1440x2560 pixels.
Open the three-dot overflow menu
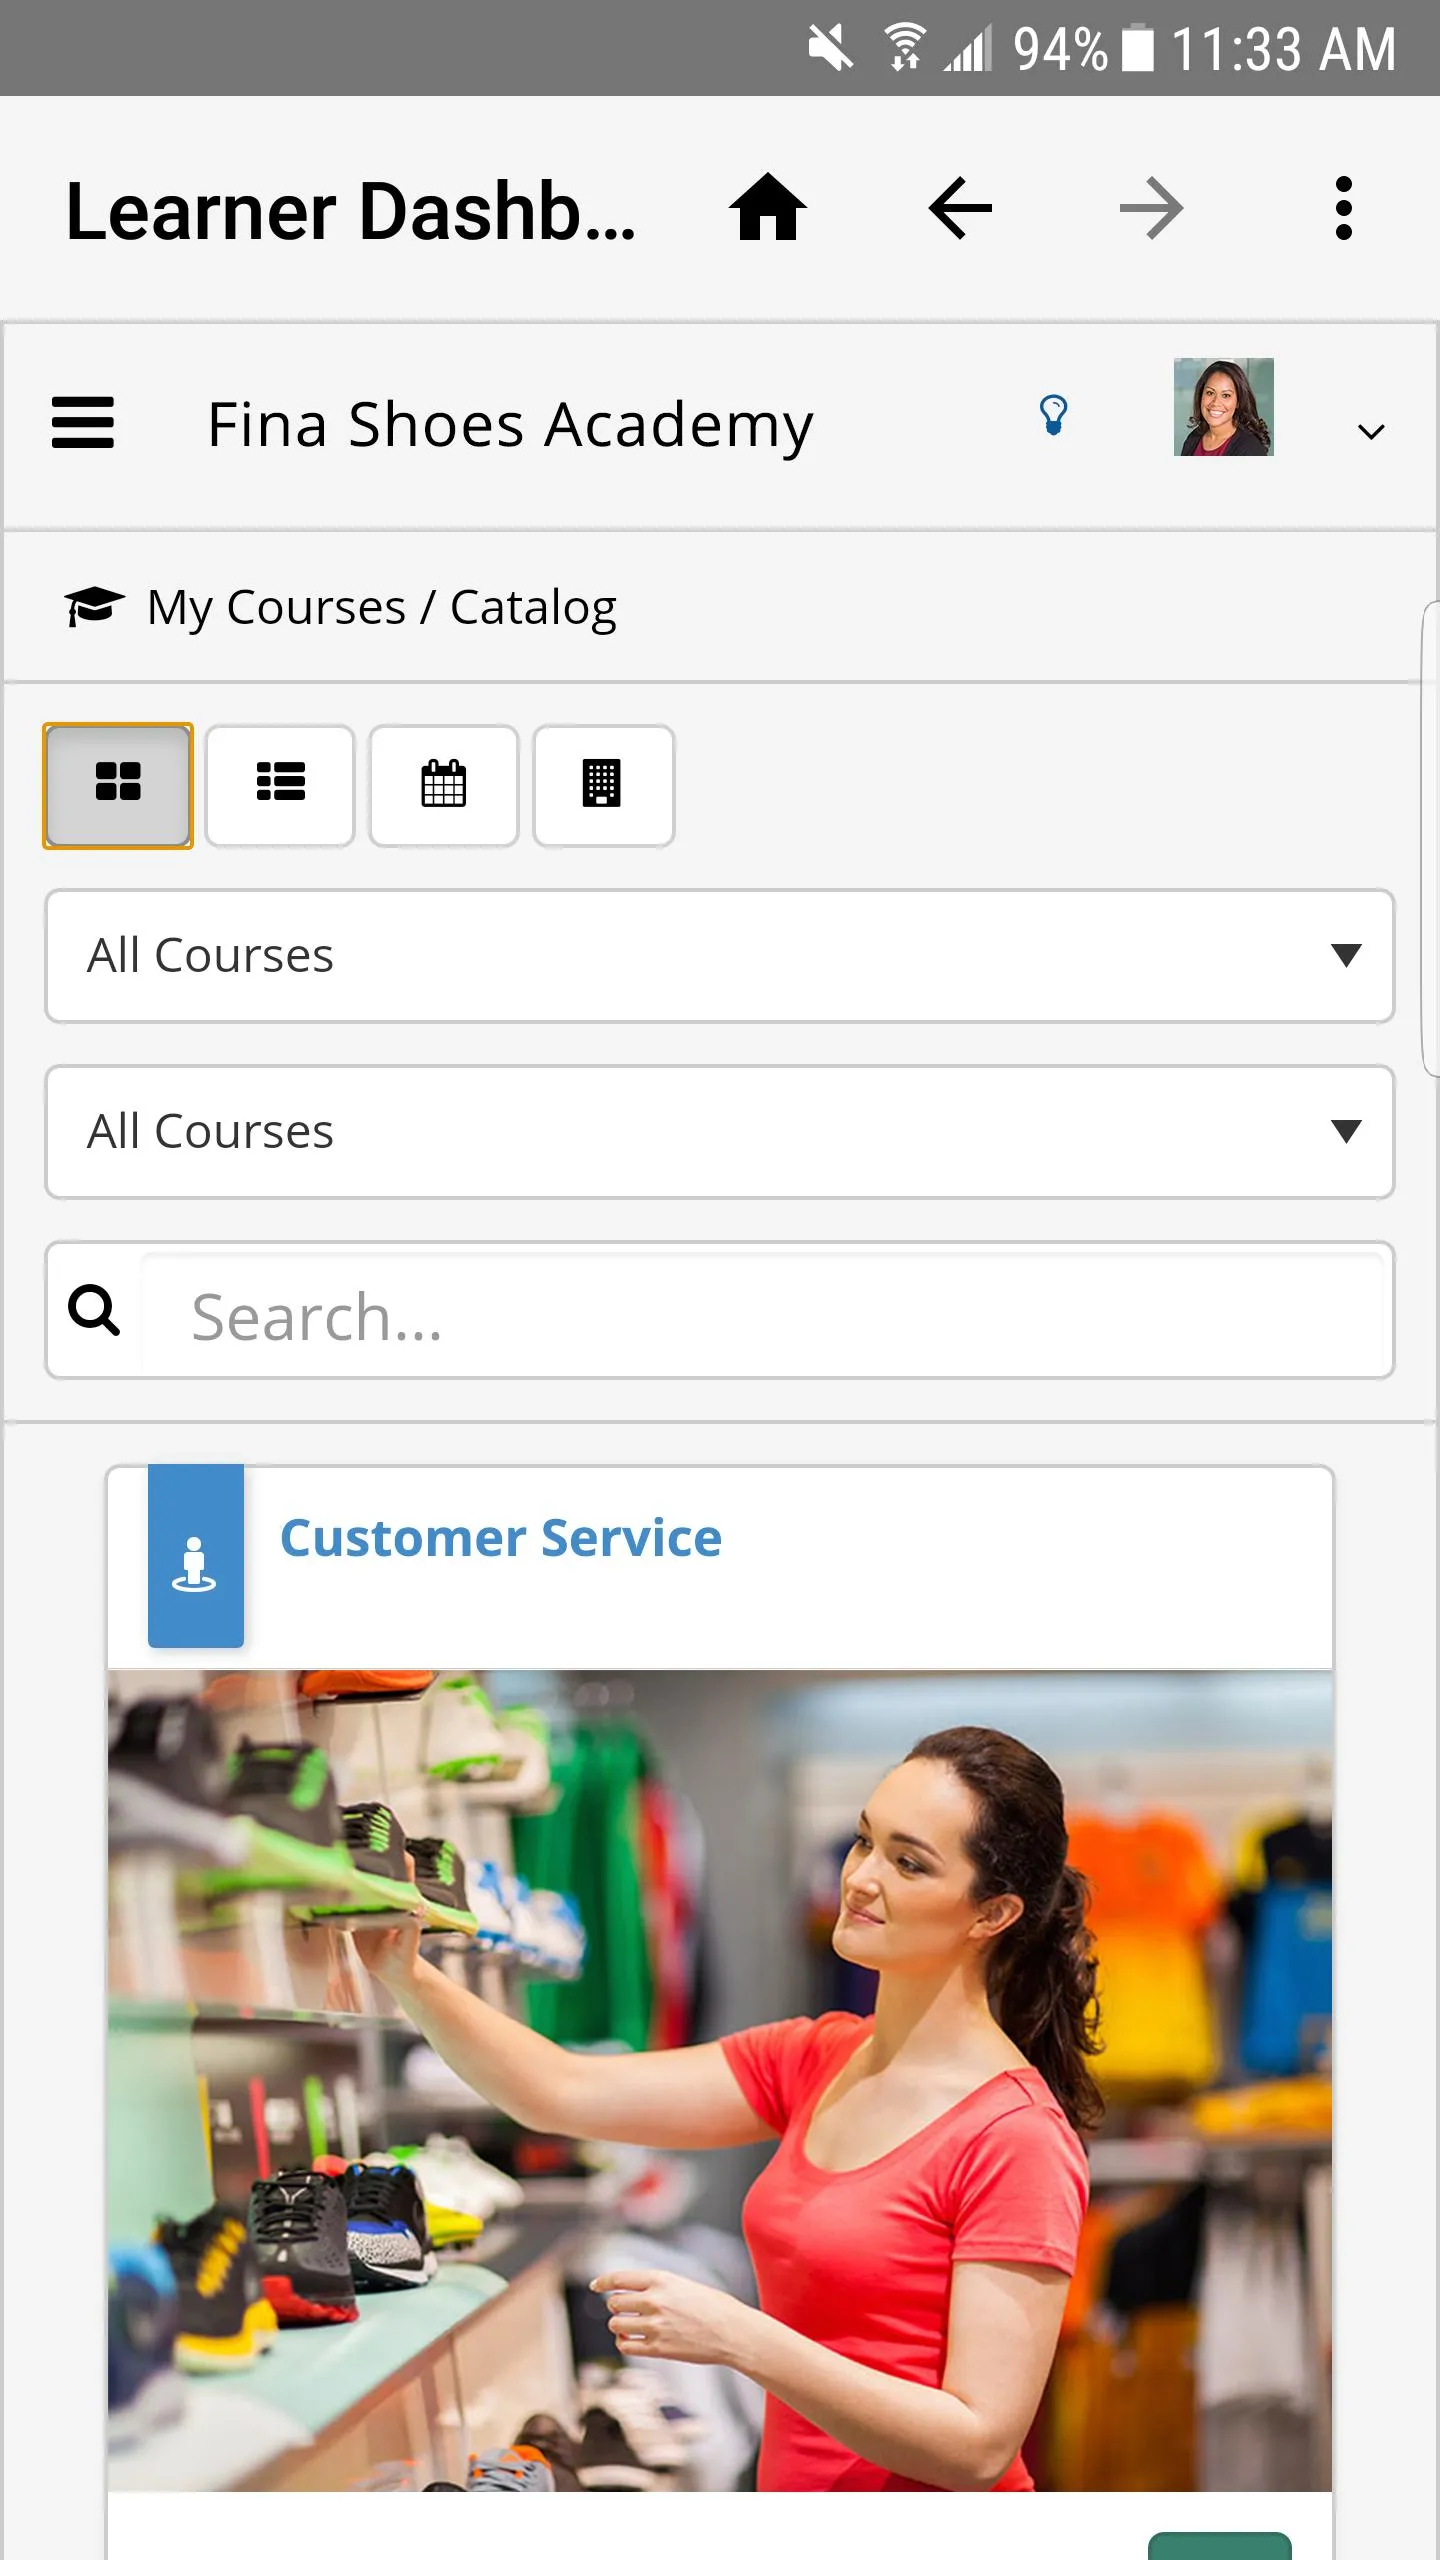click(x=1344, y=208)
